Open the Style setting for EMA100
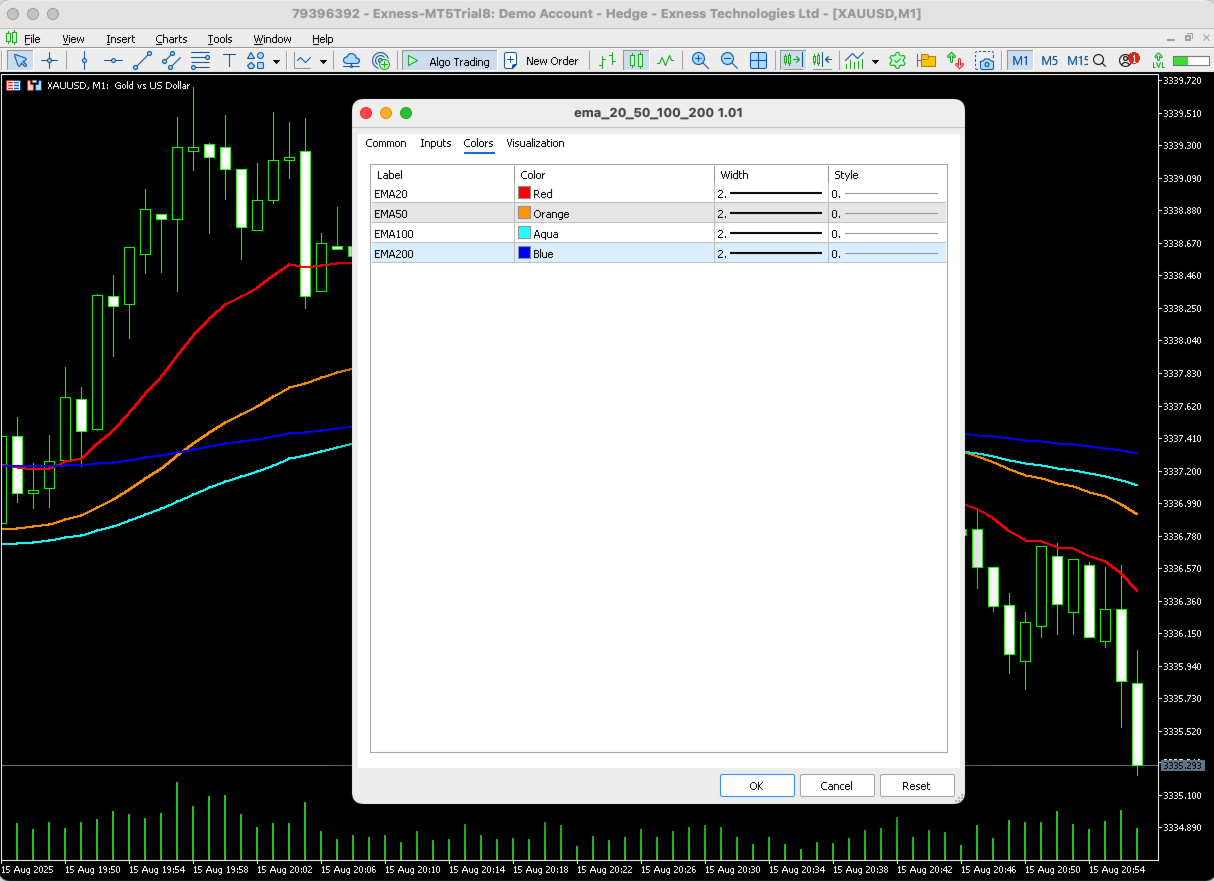The width and height of the screenshot is (1214, 881). coord(887,234)
